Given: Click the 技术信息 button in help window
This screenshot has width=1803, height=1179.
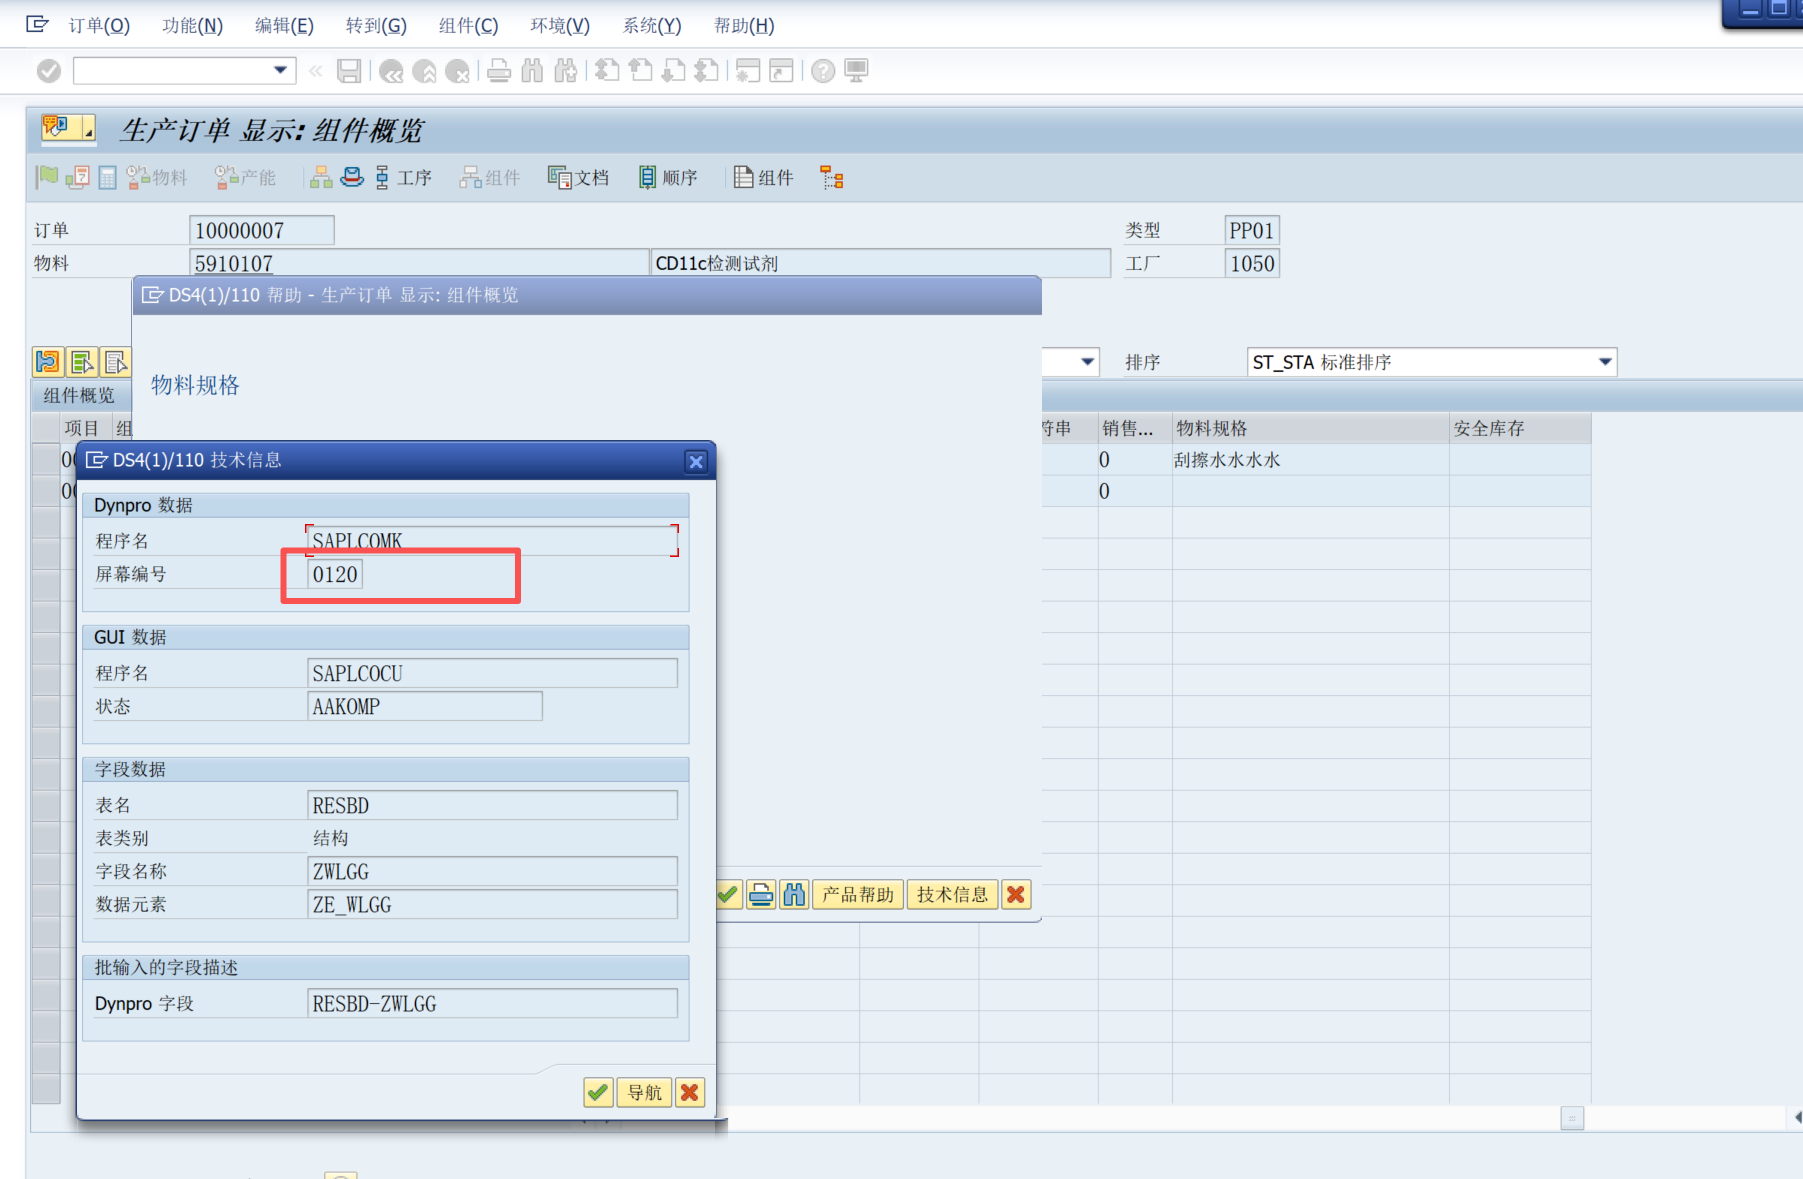Looking at the screenshot, I should 952,894.
